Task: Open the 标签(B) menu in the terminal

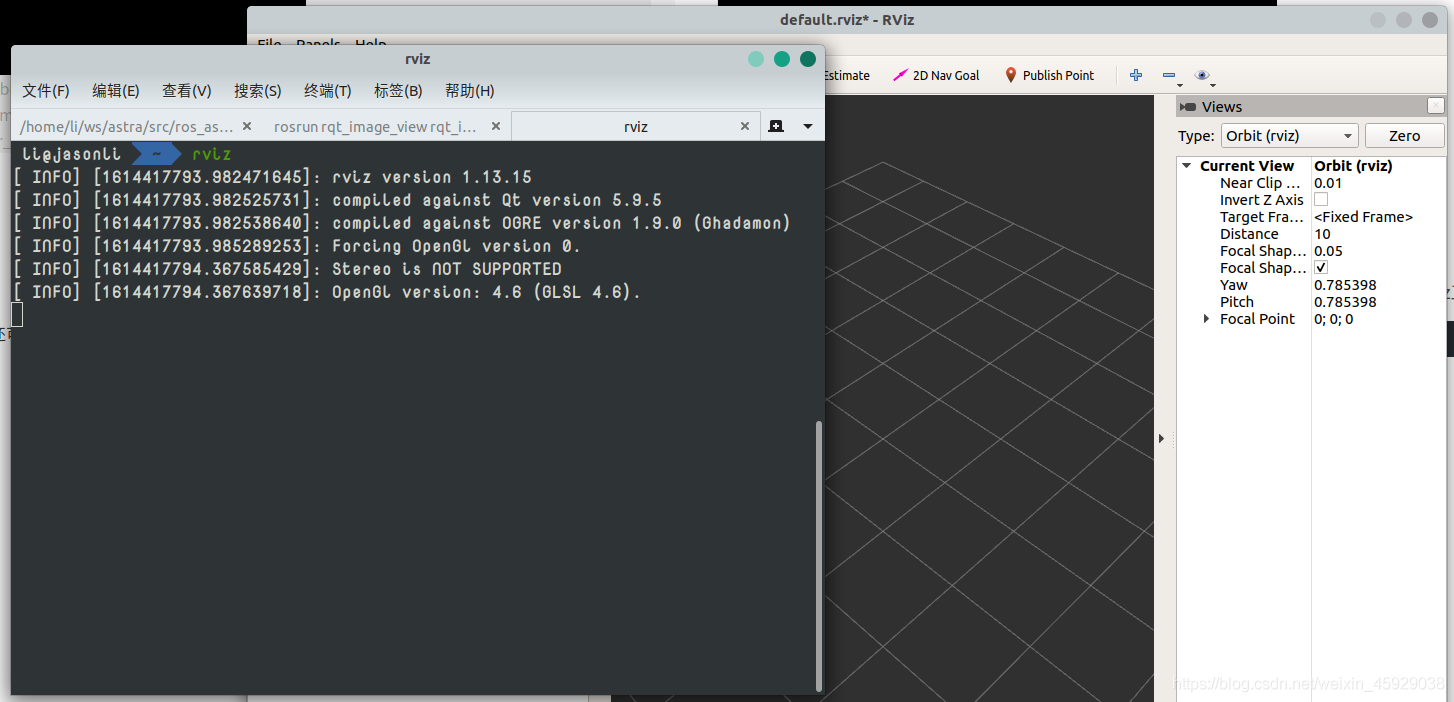Action: tap(398, 91)
